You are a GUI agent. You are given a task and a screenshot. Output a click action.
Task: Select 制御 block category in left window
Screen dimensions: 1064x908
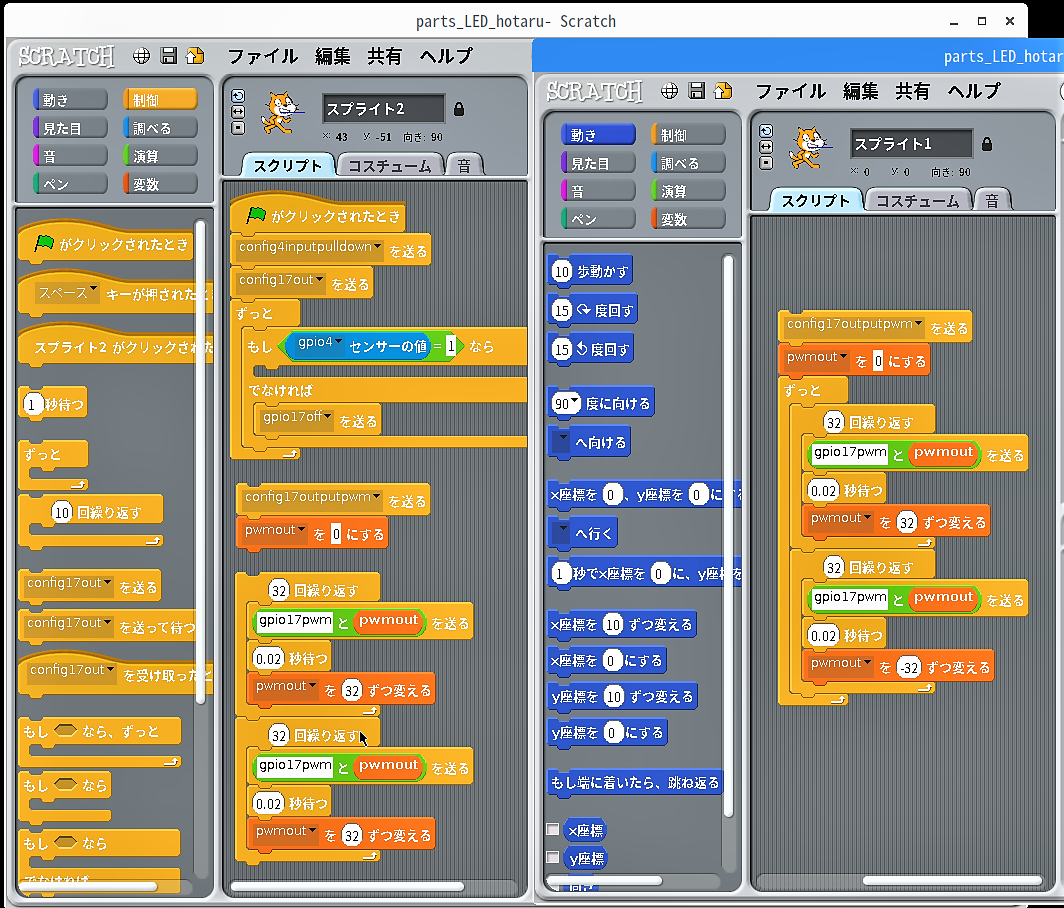coord(160,100)
